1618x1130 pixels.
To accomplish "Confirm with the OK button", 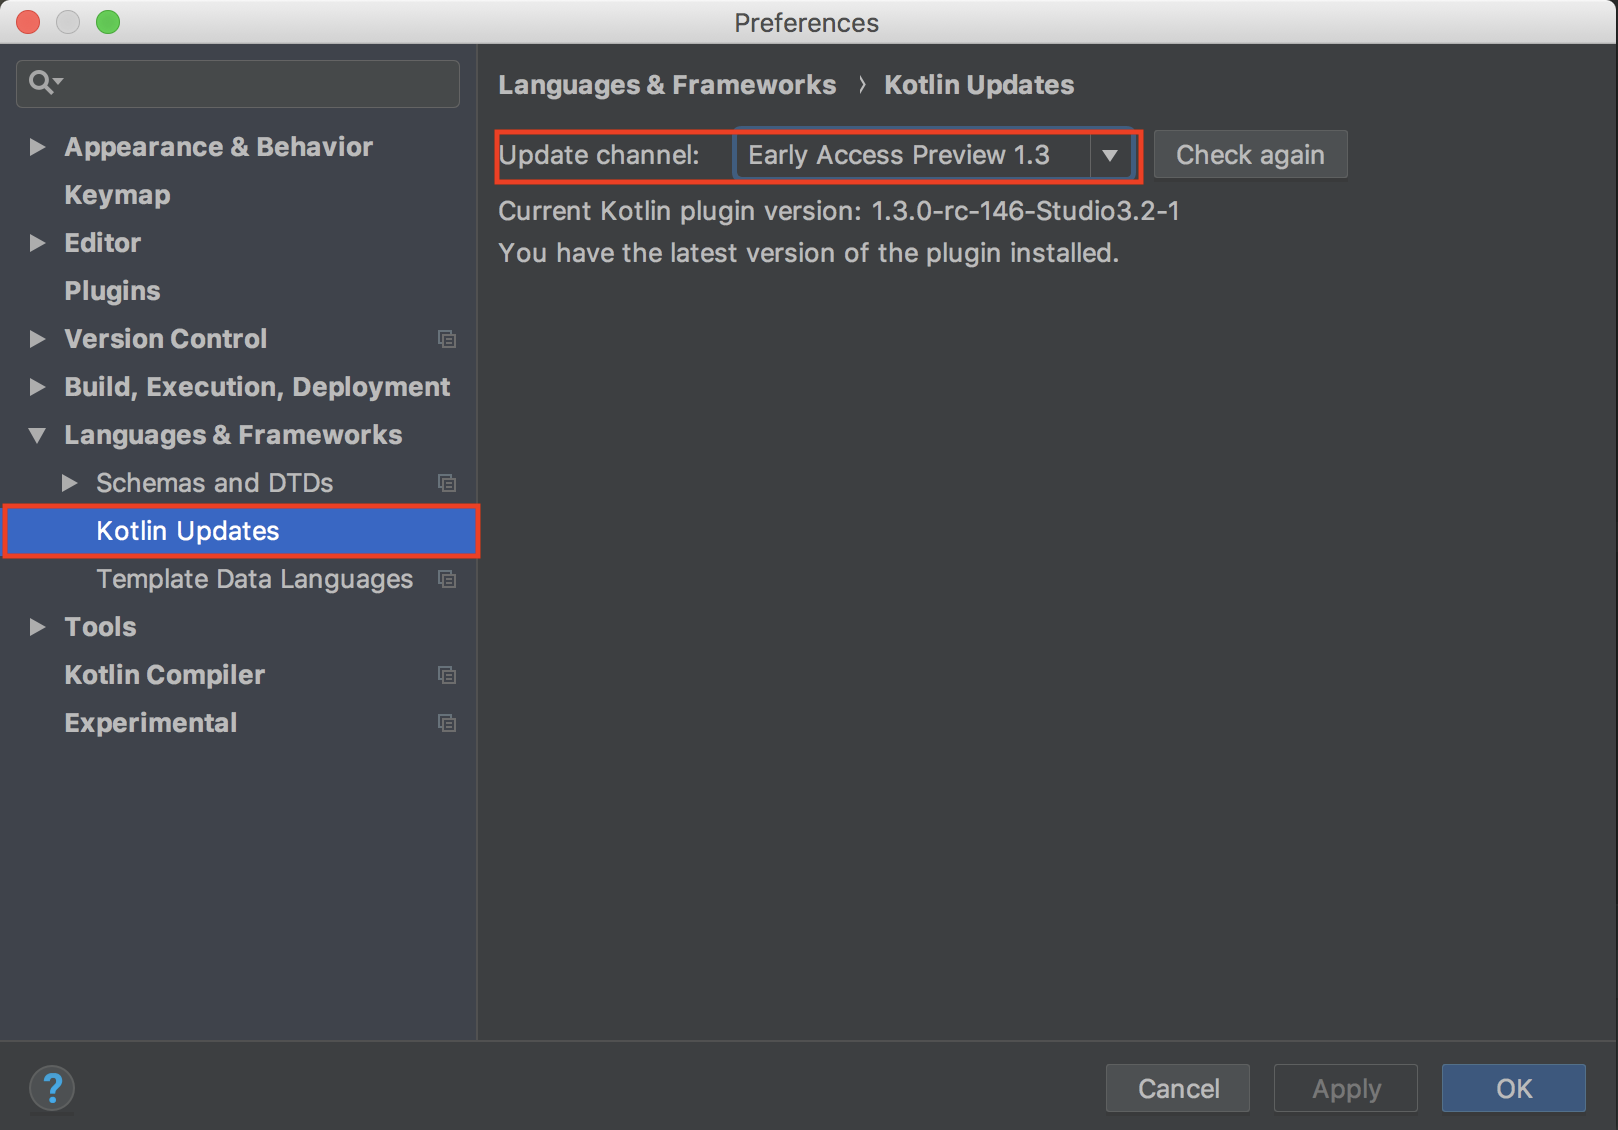I will pyautogui.click(x=1513, y=1088).
